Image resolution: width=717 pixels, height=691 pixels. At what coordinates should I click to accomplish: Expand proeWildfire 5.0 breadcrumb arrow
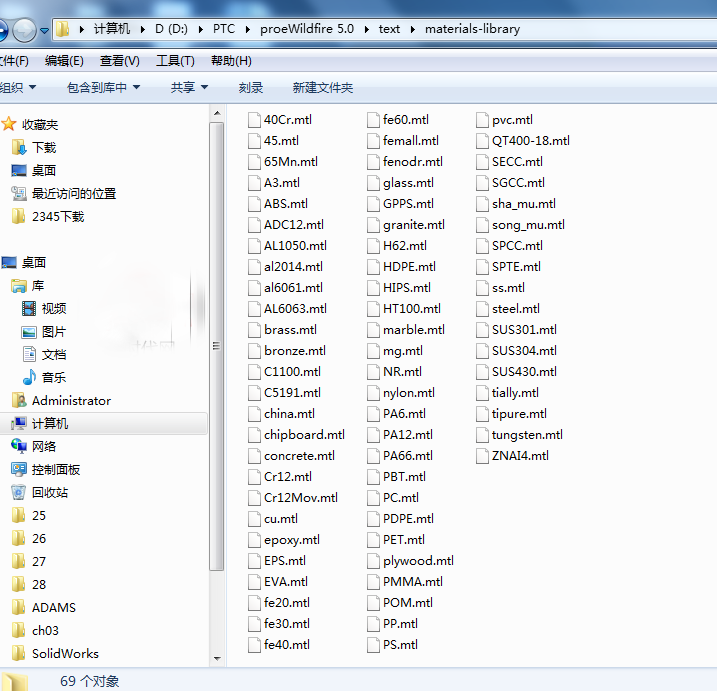(x=366, y=29)
